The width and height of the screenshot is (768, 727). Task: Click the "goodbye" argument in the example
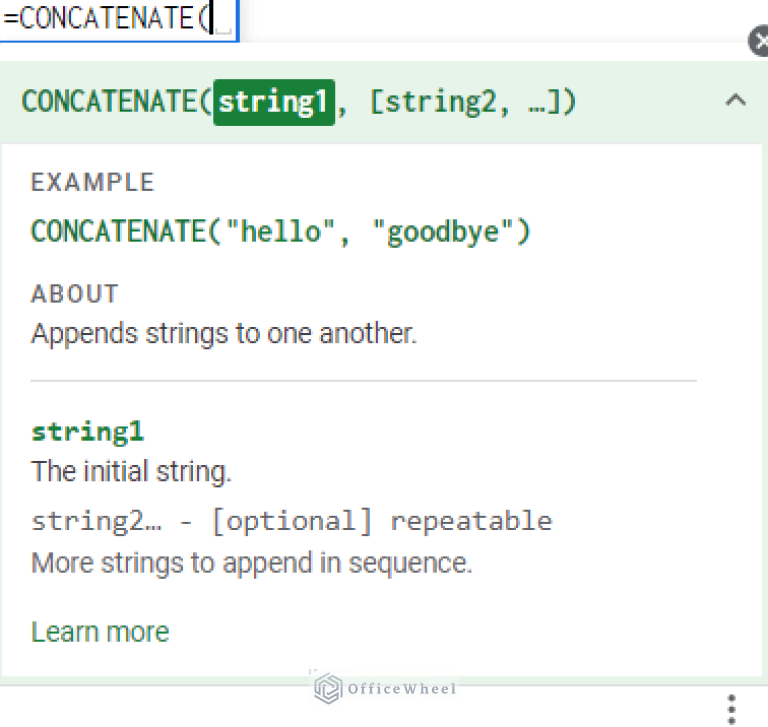443,232
